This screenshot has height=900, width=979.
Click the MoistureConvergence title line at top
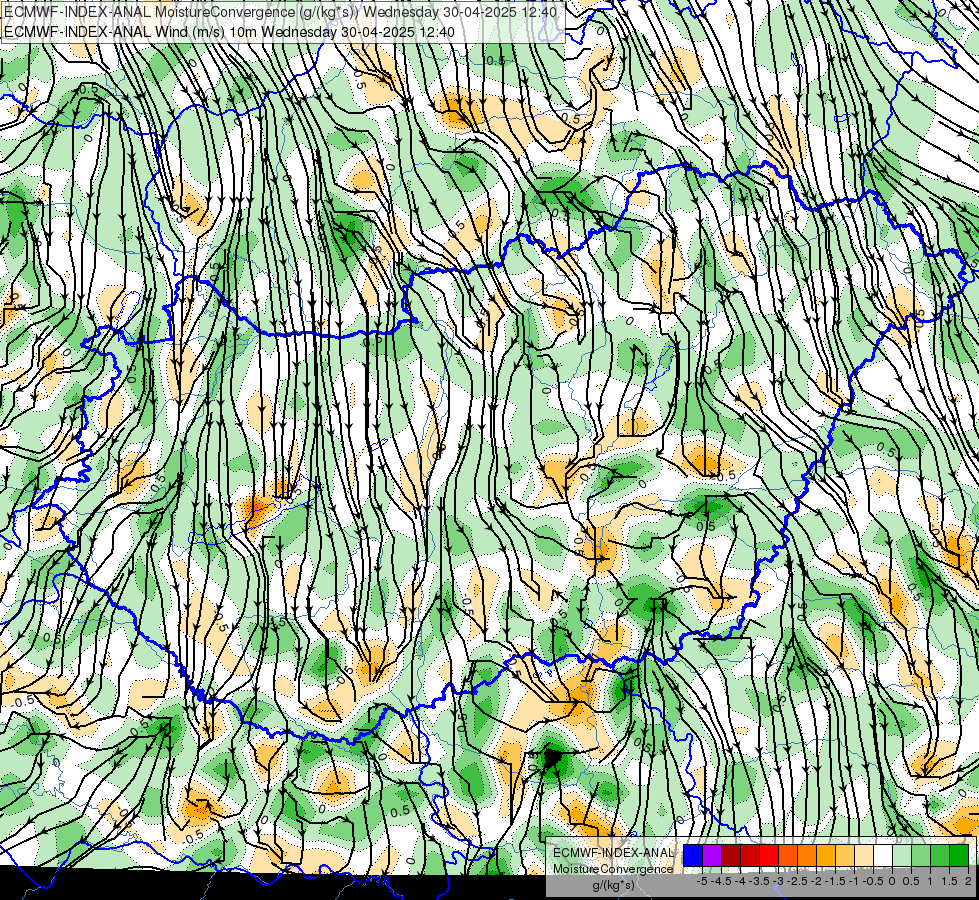pyautogui.click(x=280, y=12)
